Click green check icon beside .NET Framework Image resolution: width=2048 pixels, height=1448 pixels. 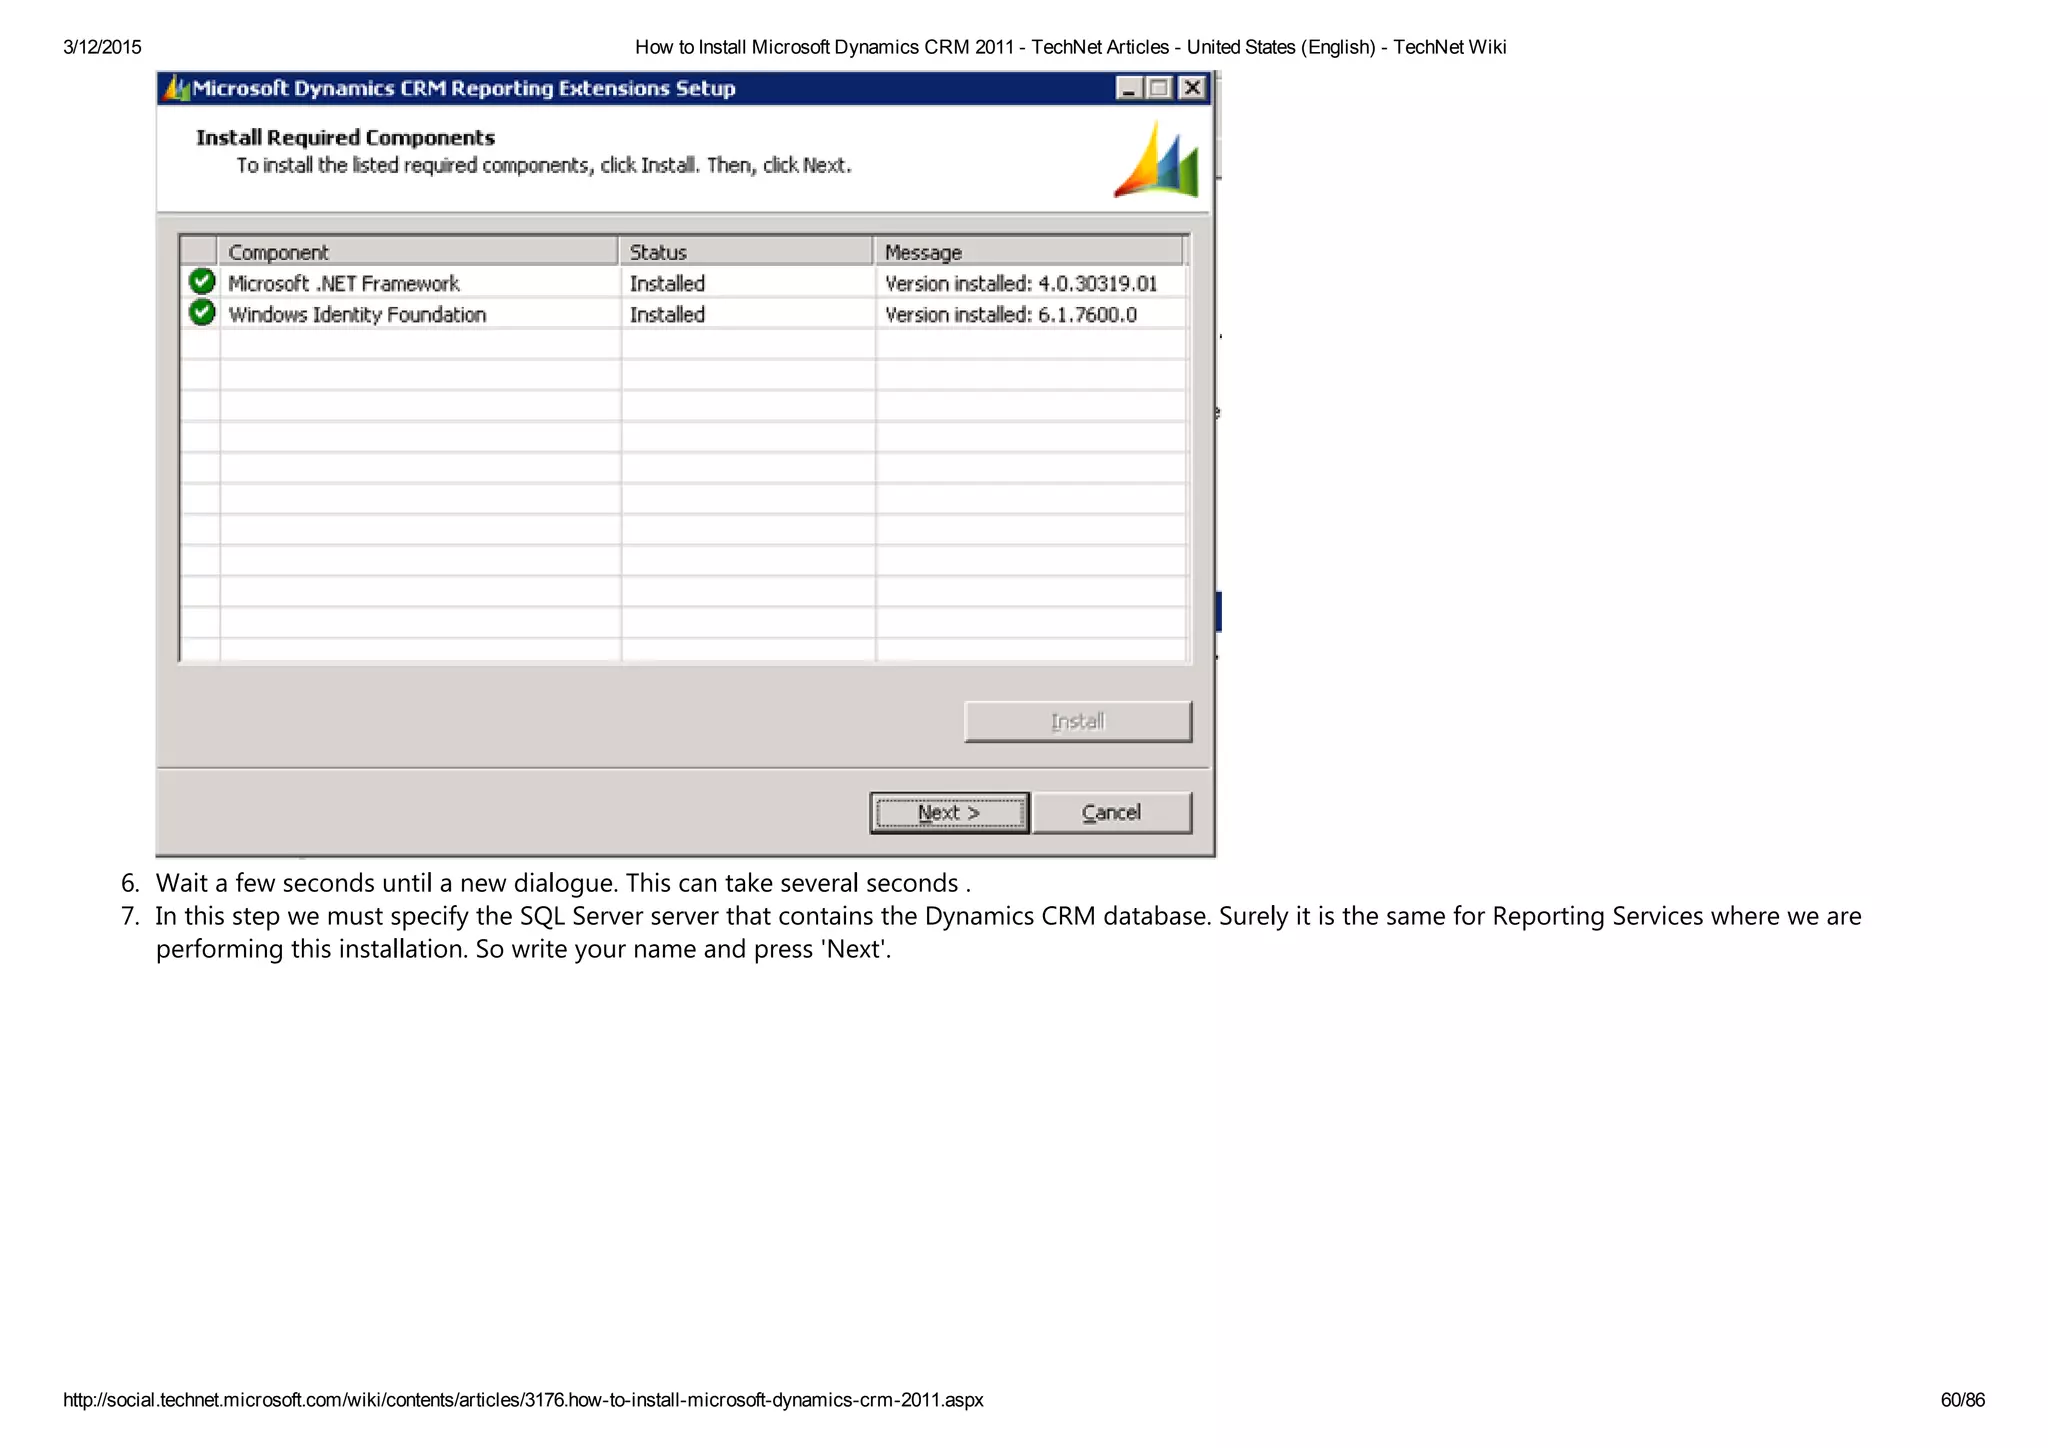tap(202, 282)
